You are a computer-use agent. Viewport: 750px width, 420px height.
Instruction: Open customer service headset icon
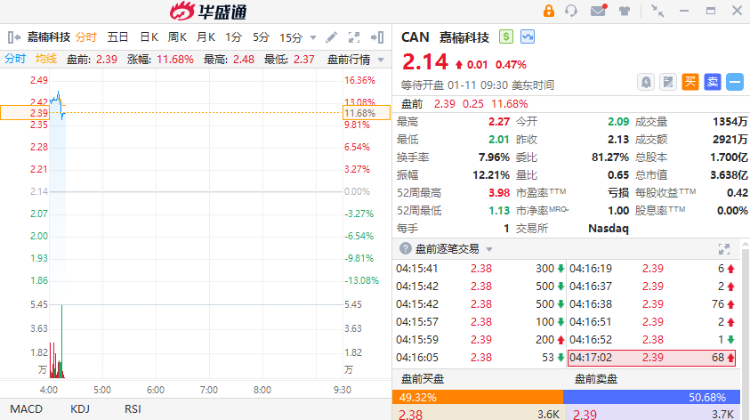click(571, 11)
